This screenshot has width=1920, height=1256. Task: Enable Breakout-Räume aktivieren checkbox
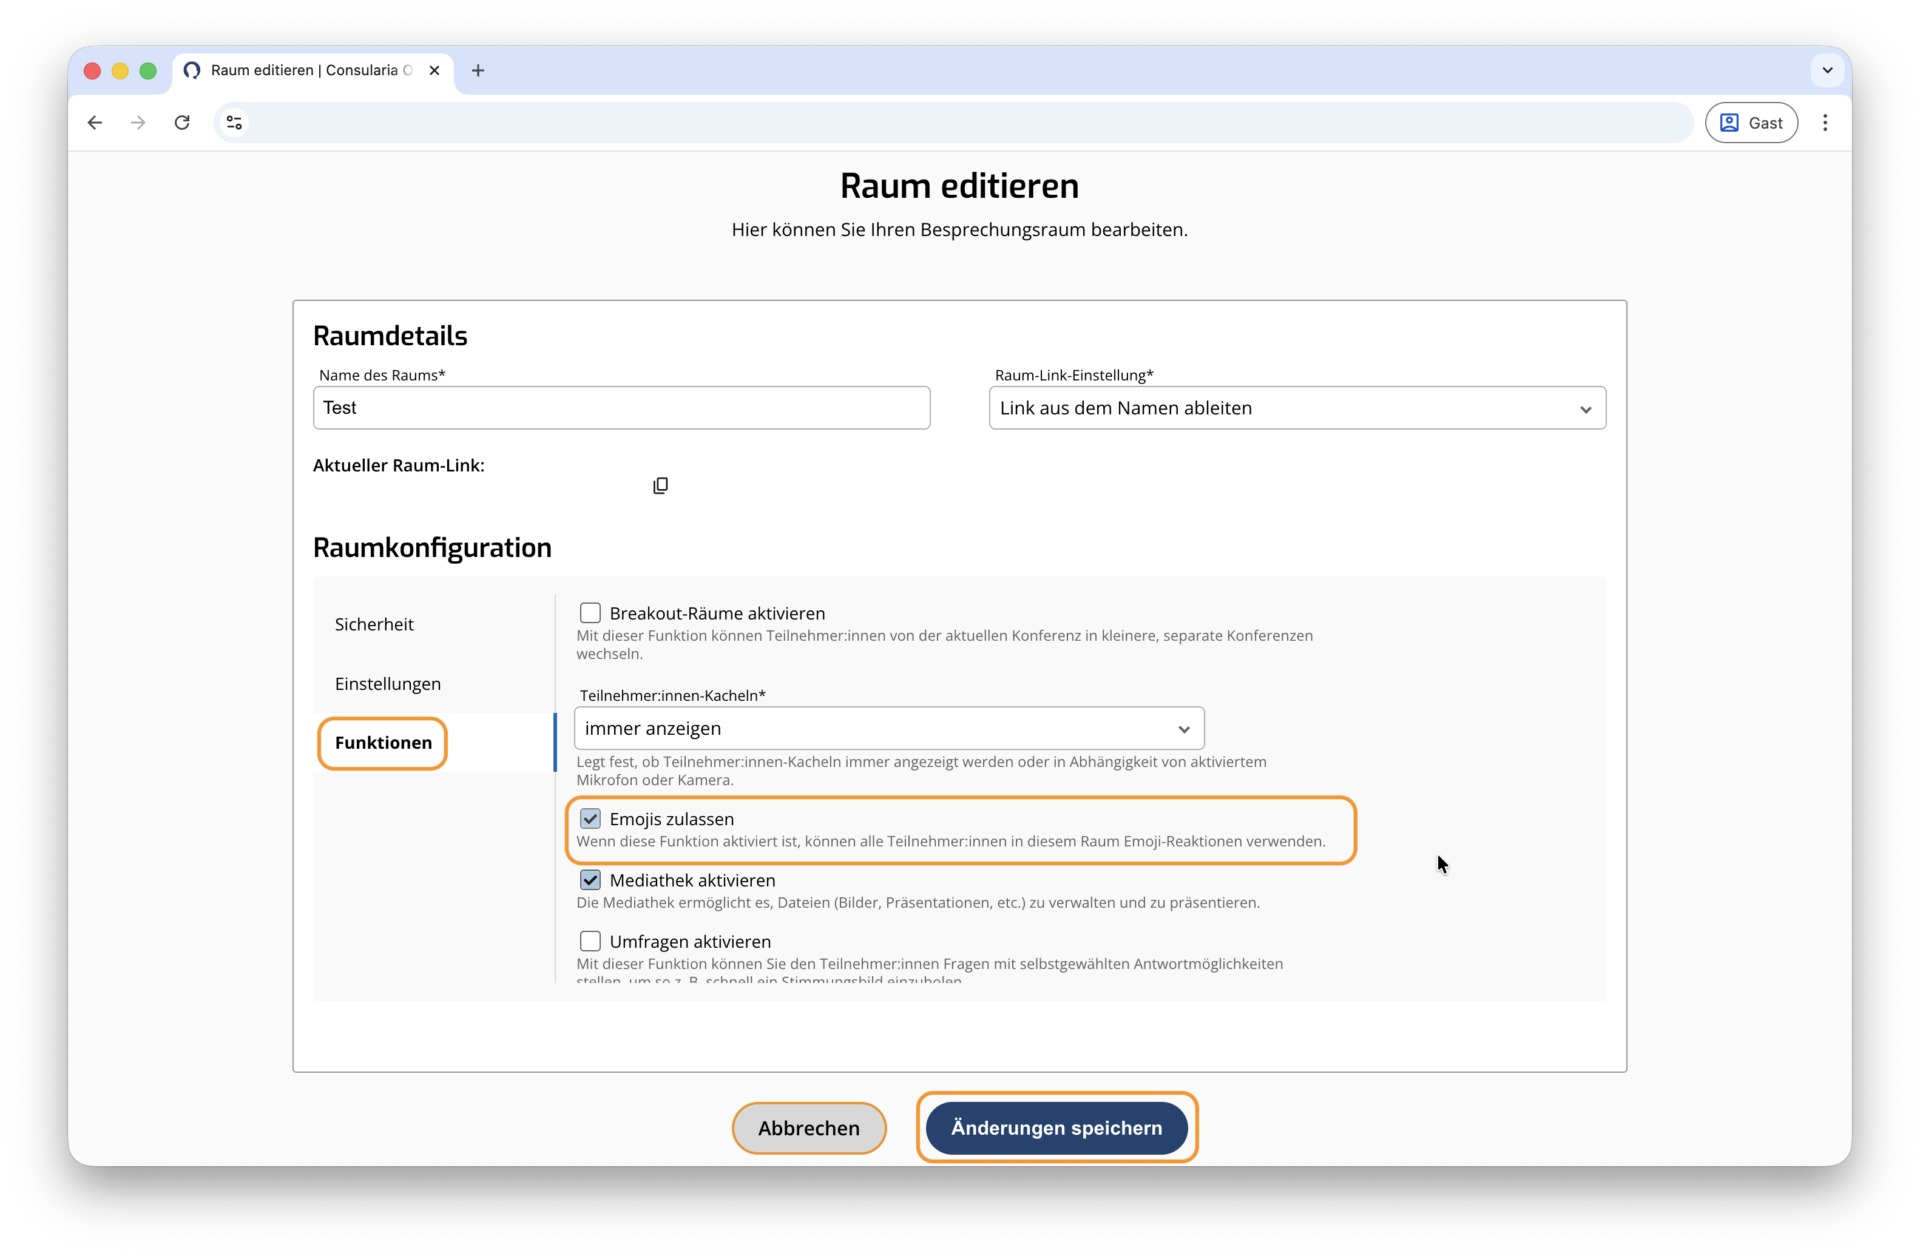click(590, 613)
